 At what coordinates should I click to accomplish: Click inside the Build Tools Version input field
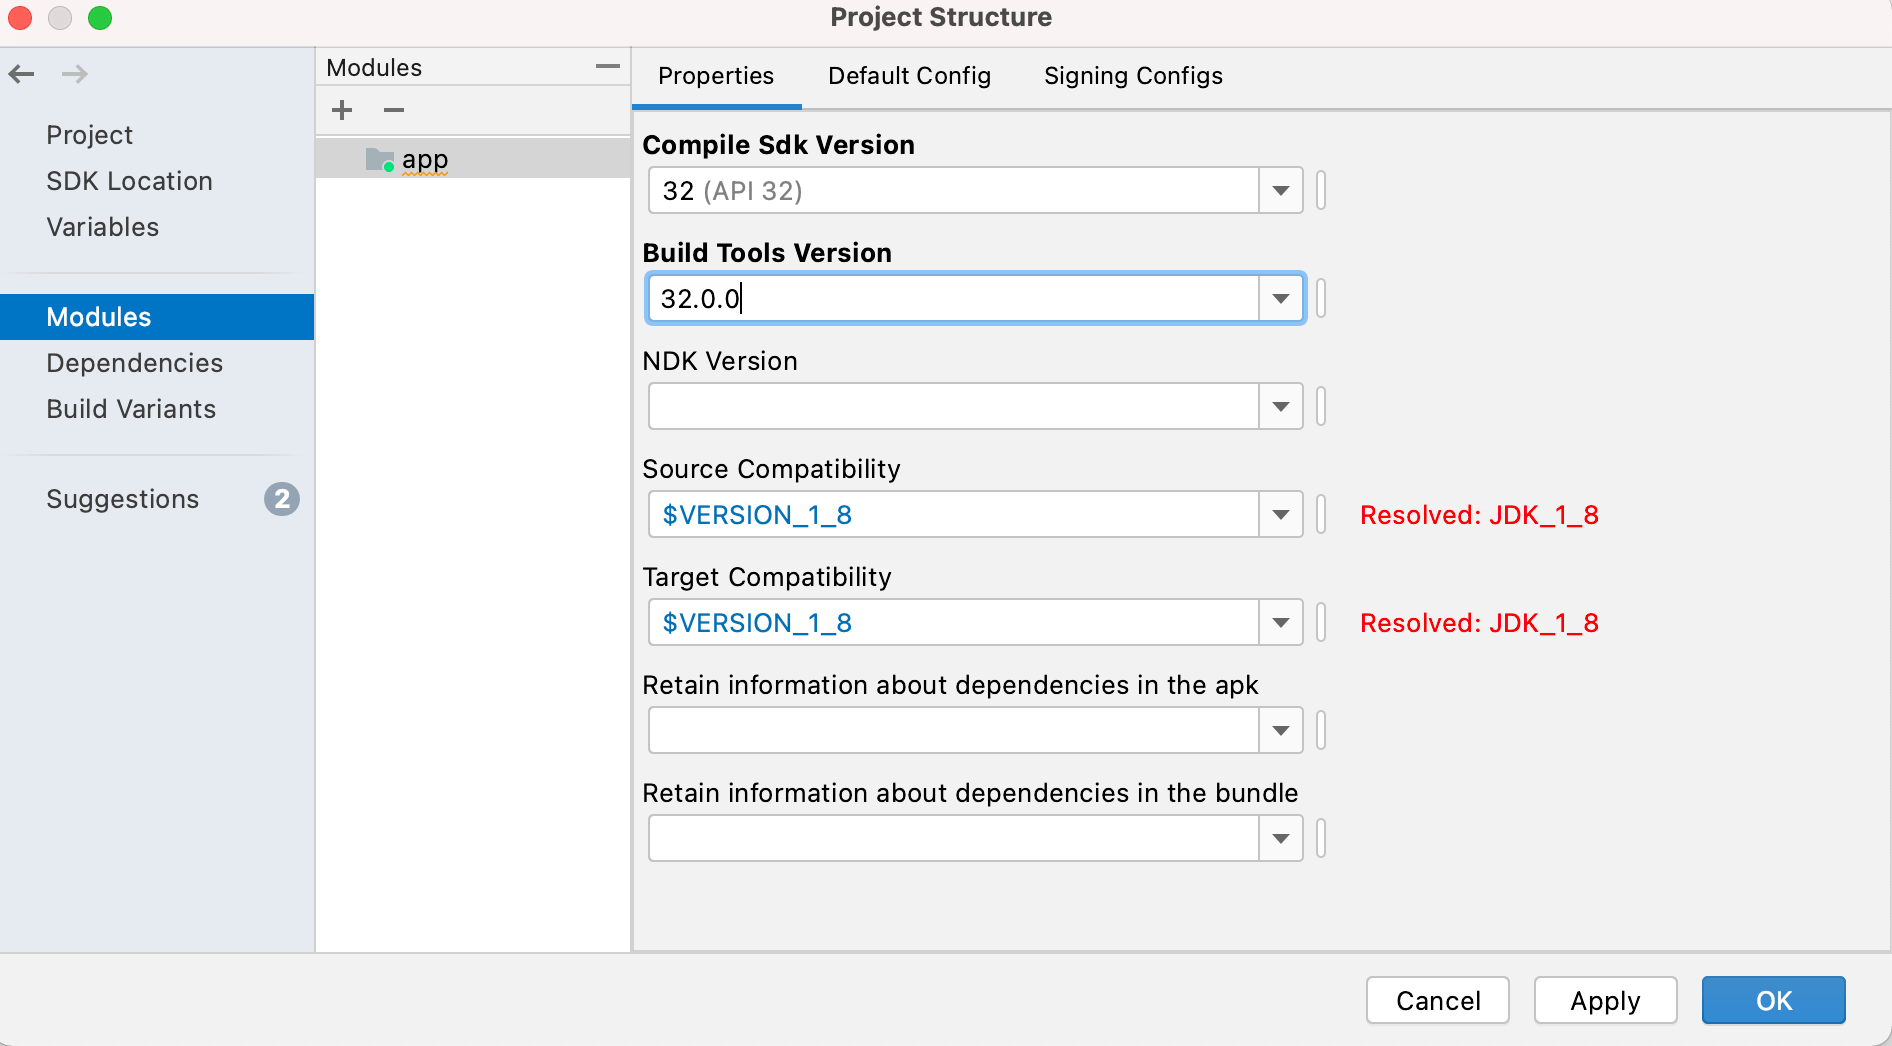tap(950, 298)
